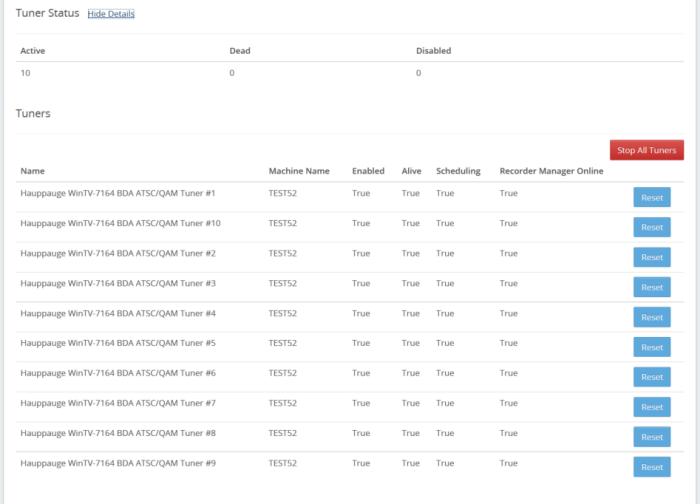This screenshot has height=504, width=700.
Task: Reset Tuner #10
Action: (652, 227)
